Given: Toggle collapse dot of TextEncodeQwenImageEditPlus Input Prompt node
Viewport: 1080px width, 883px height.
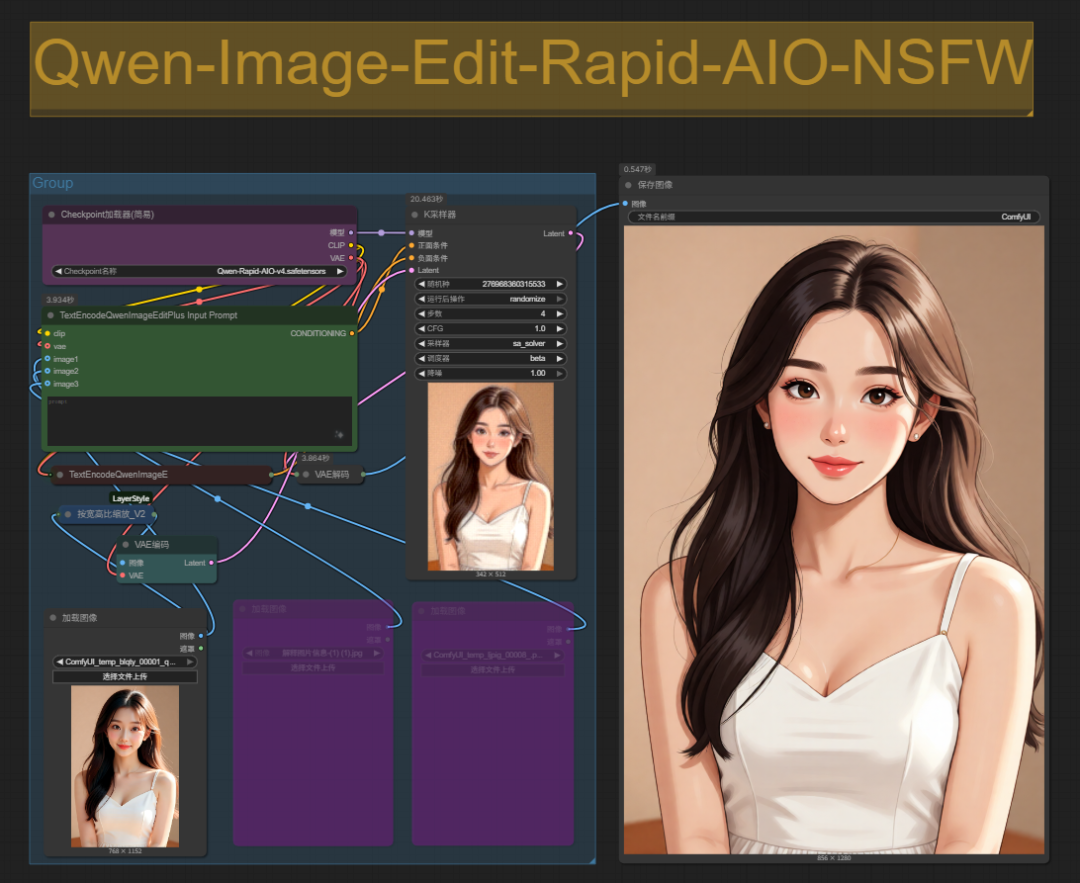Looking at the screenshot, I should 50,315.
